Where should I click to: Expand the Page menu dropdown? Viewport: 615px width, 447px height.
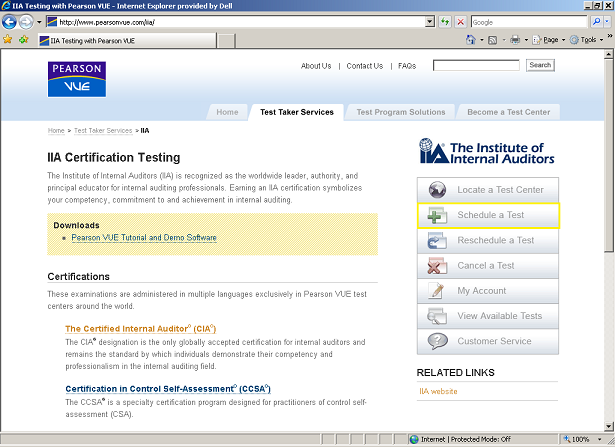pyautogui.click(x=563, y=40)
